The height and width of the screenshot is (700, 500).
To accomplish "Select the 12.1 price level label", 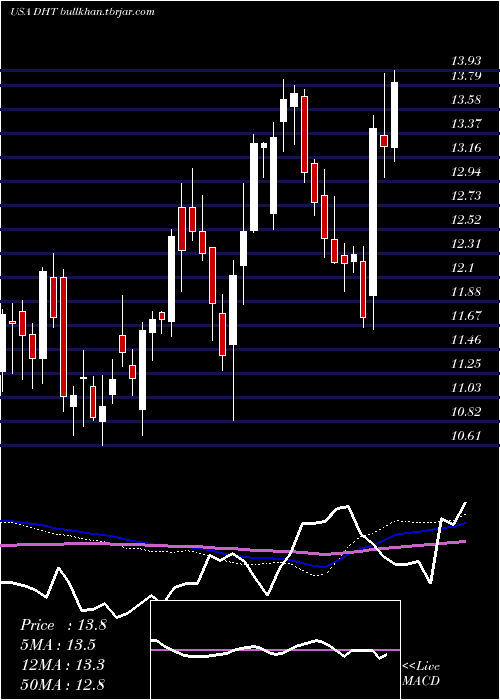I will click(462, 268).
